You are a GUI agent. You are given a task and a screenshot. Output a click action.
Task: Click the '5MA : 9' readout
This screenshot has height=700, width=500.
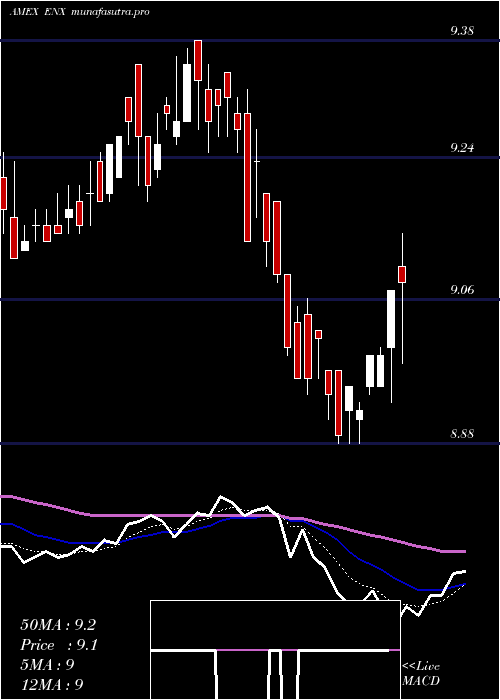pos(47,664)
